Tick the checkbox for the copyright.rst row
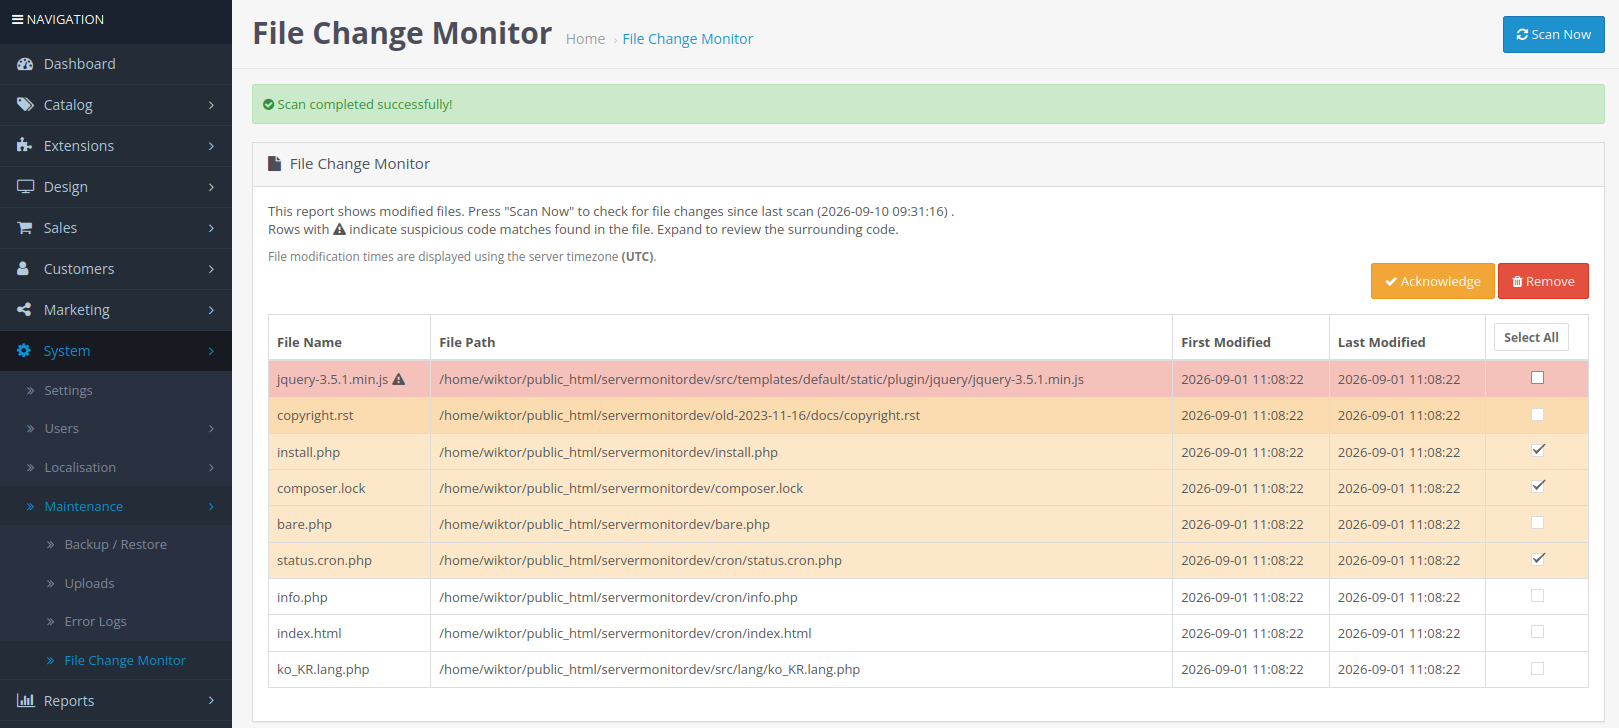This screenshot has height=728, width=1619. (1538, 414)
